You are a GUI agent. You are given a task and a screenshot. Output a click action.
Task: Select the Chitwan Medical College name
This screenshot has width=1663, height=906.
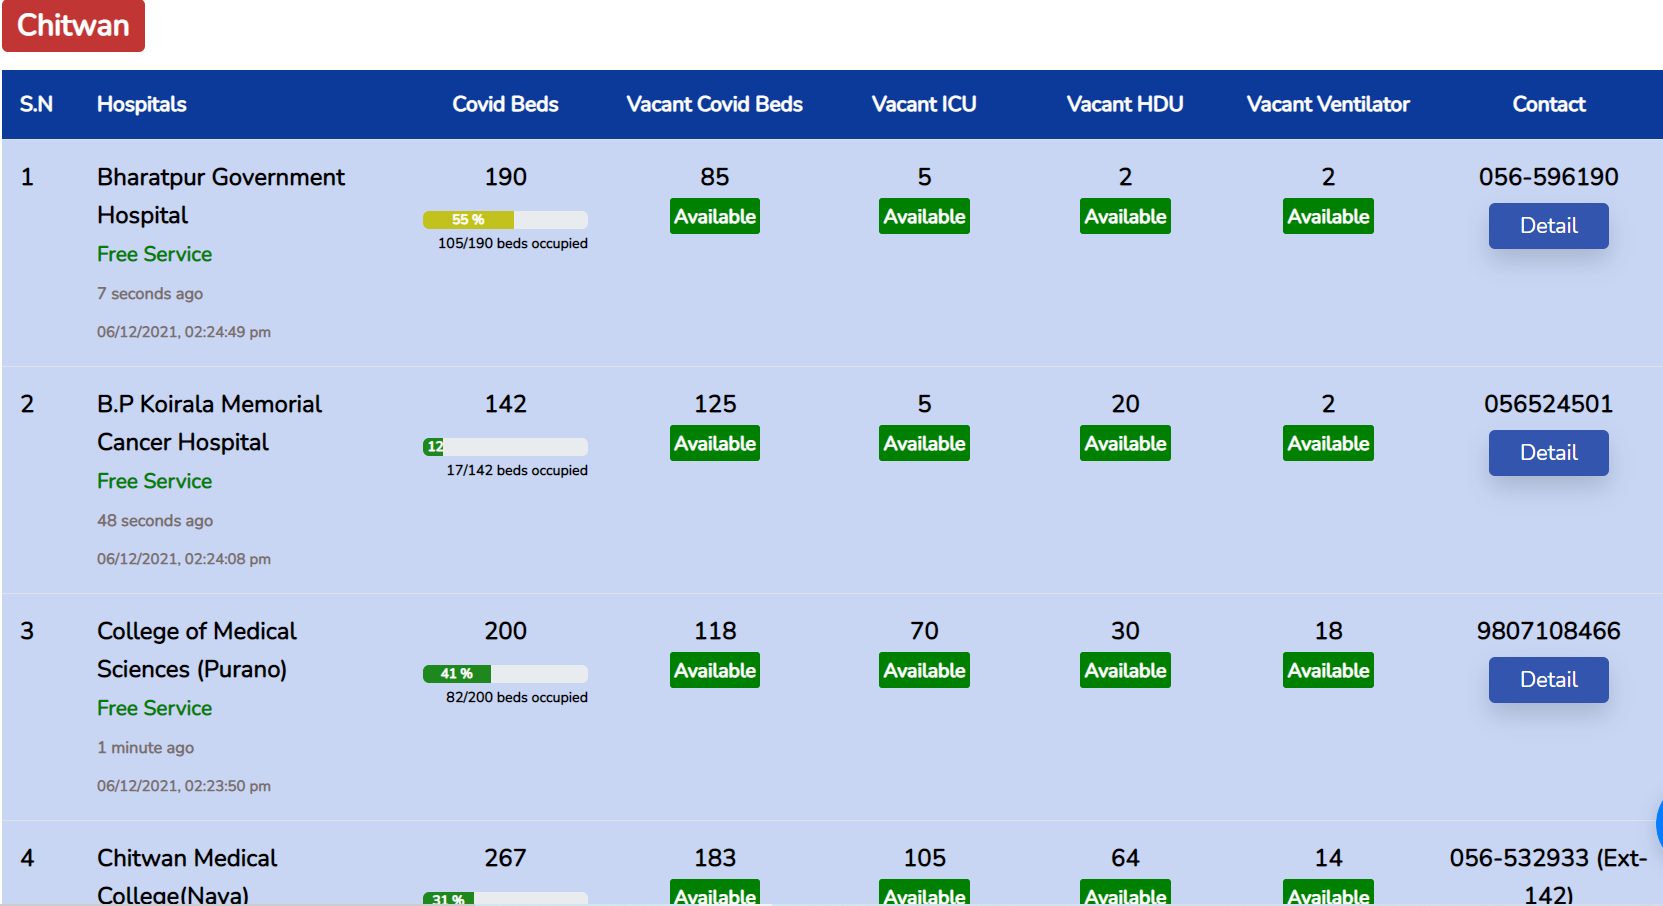187,876
